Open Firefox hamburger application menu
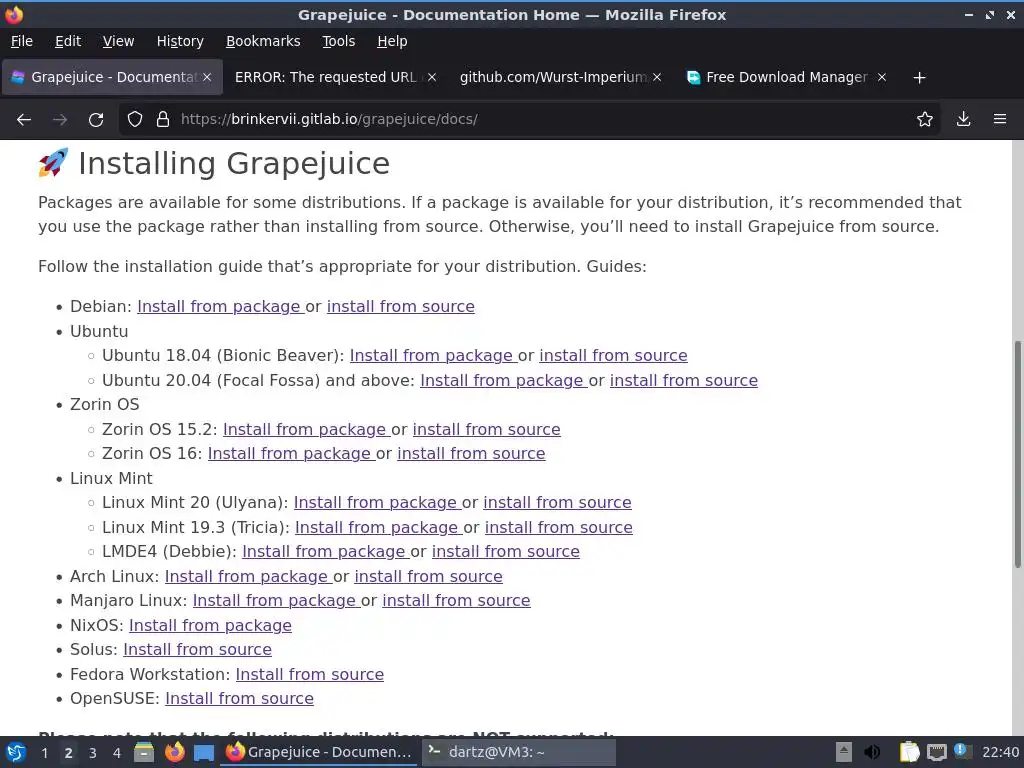 (x=1000, y=119)
